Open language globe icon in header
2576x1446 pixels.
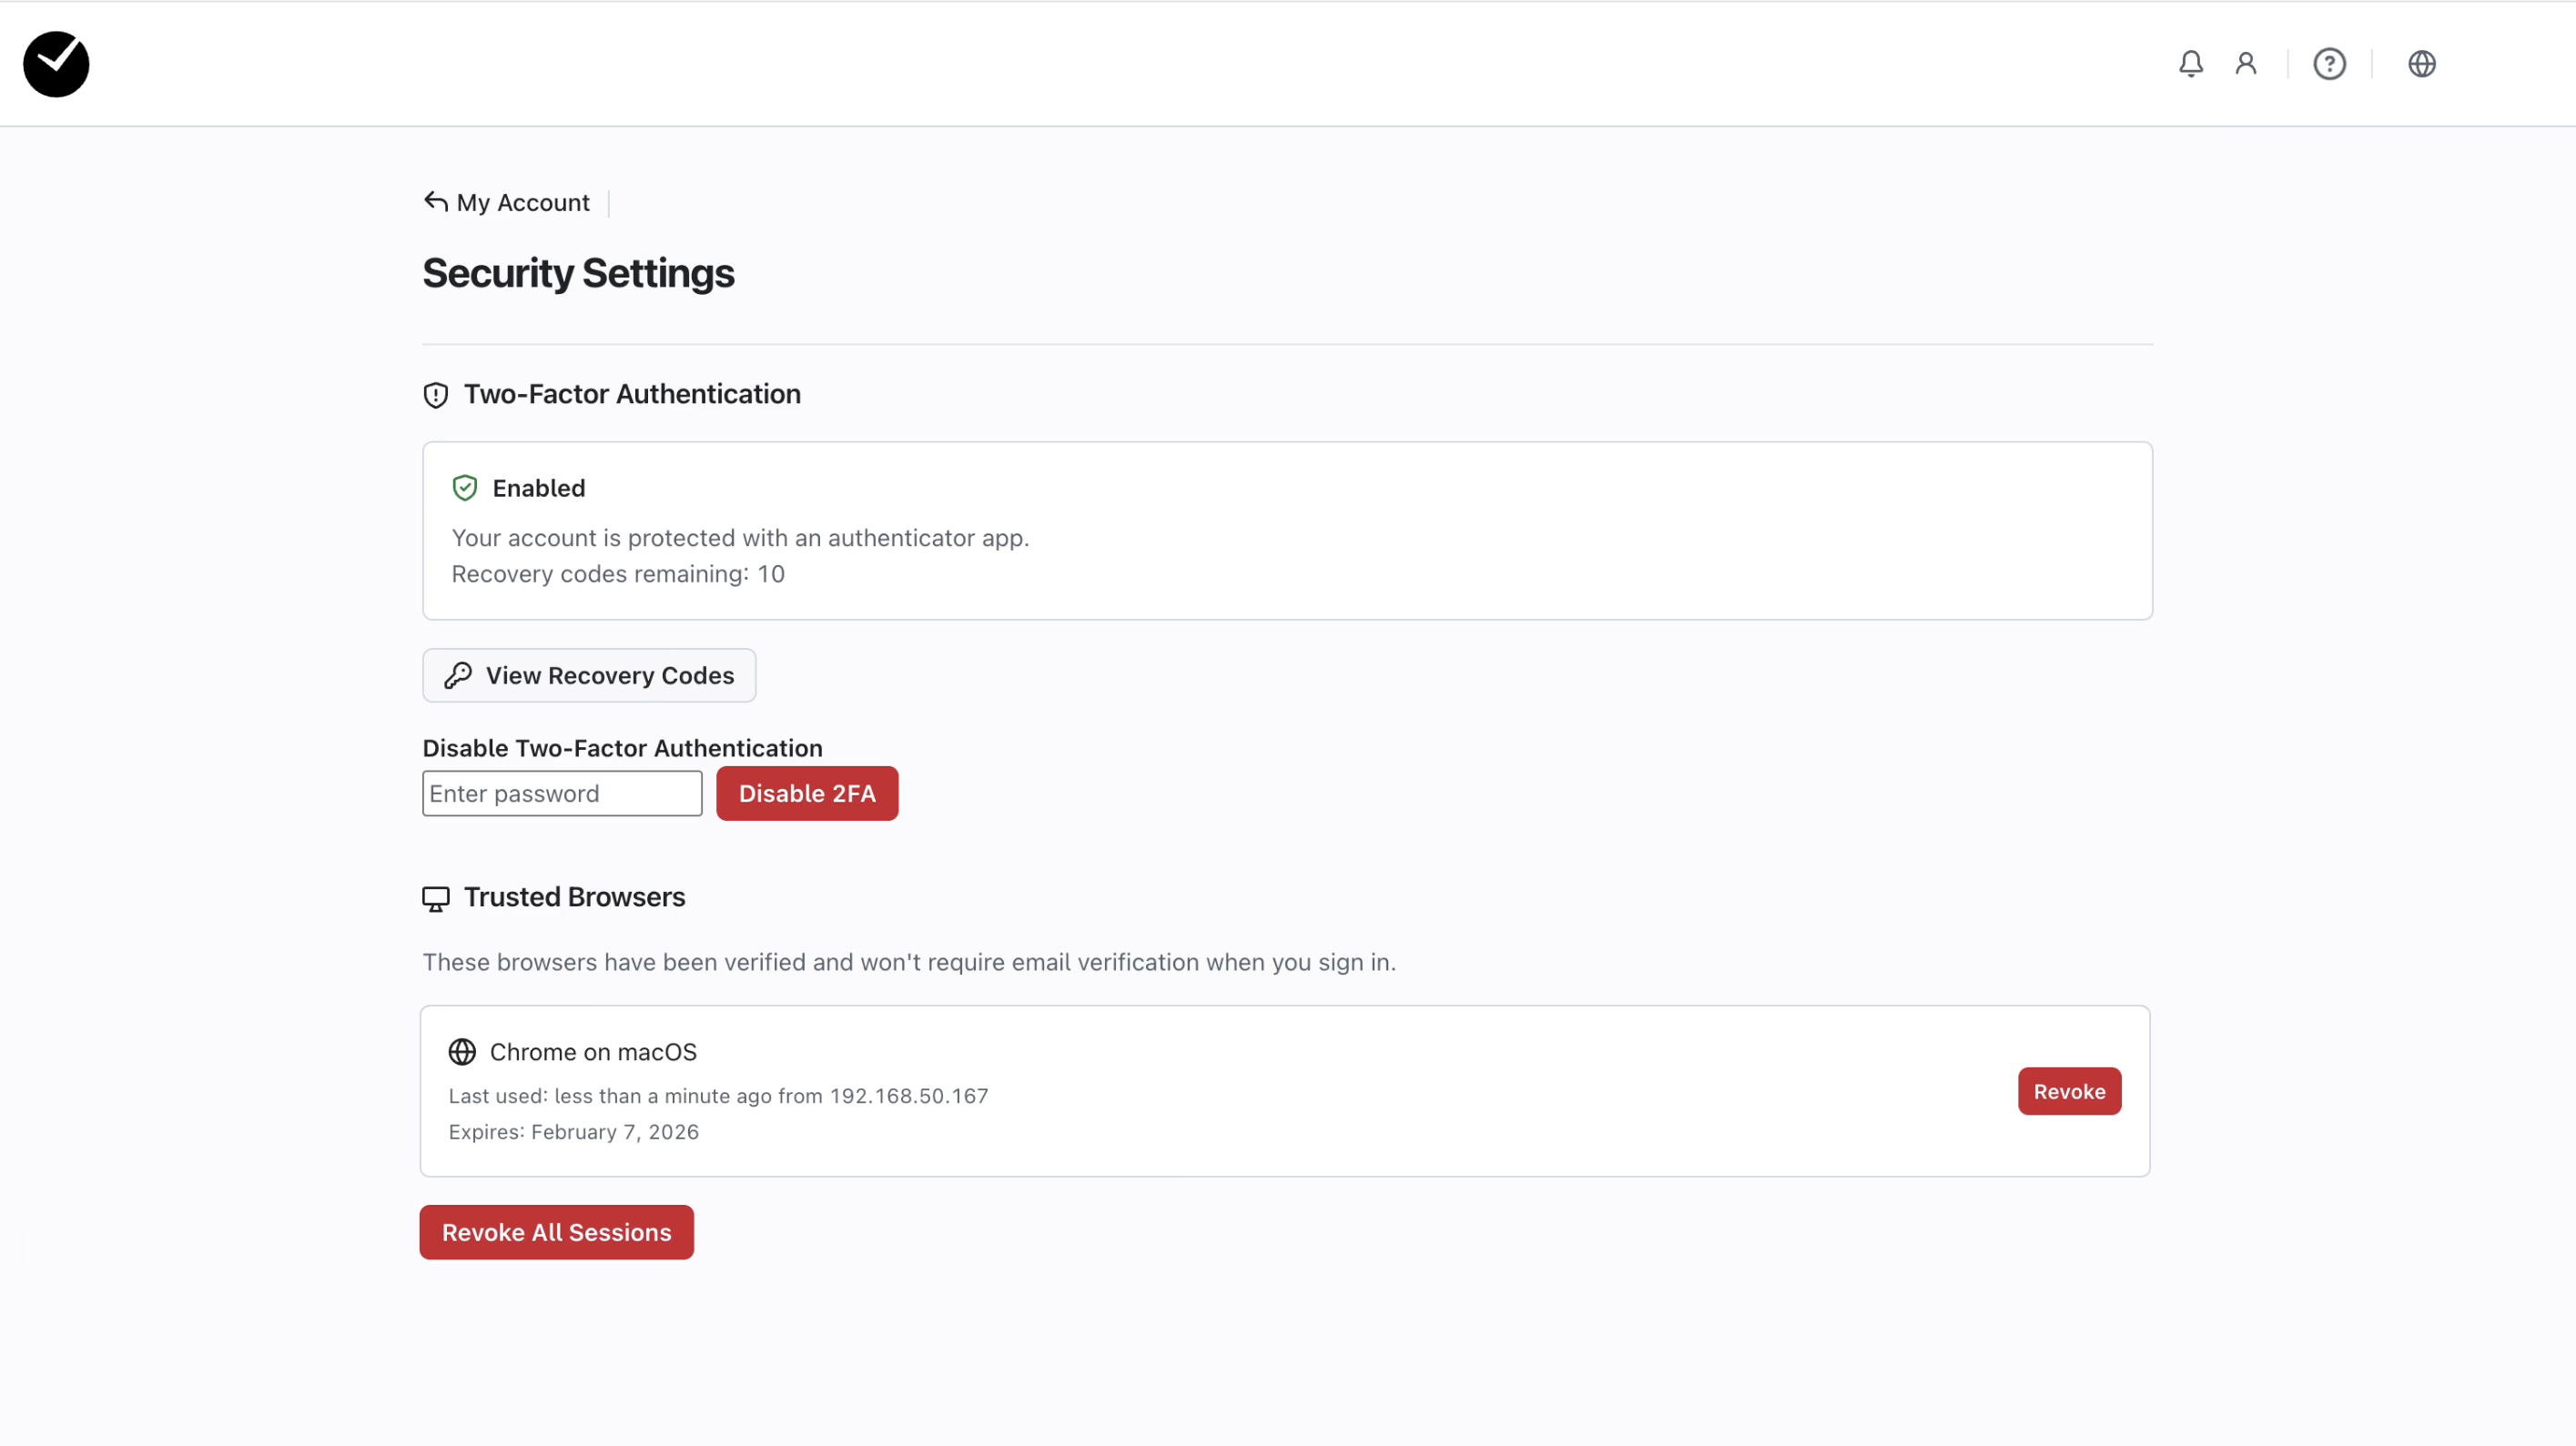click(x=2421, y=64)
